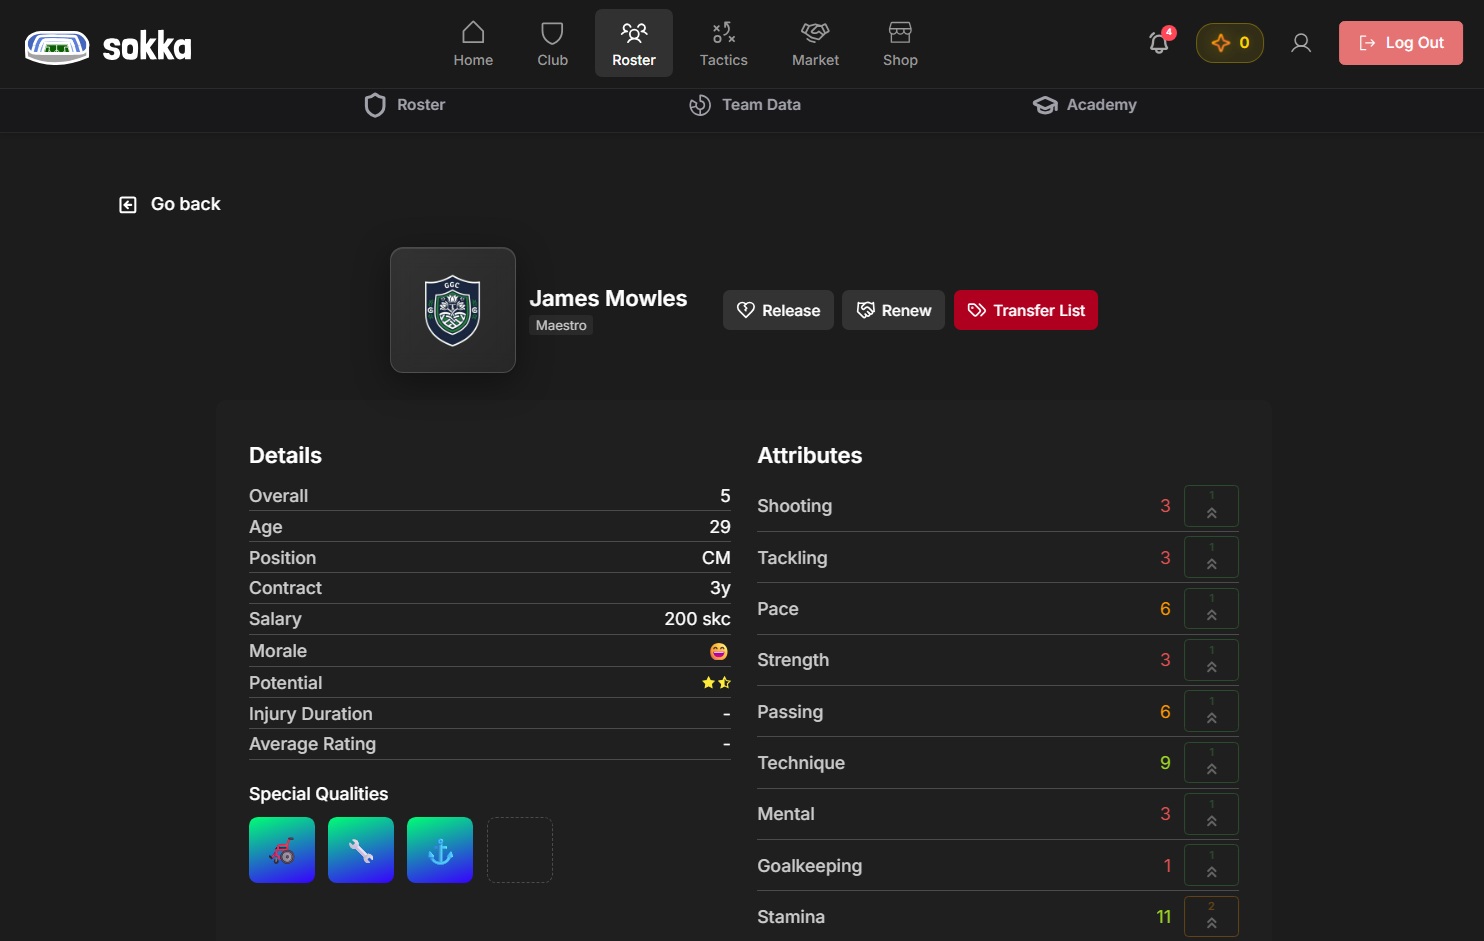Click the Go back arrow icon

click(128, 205)
